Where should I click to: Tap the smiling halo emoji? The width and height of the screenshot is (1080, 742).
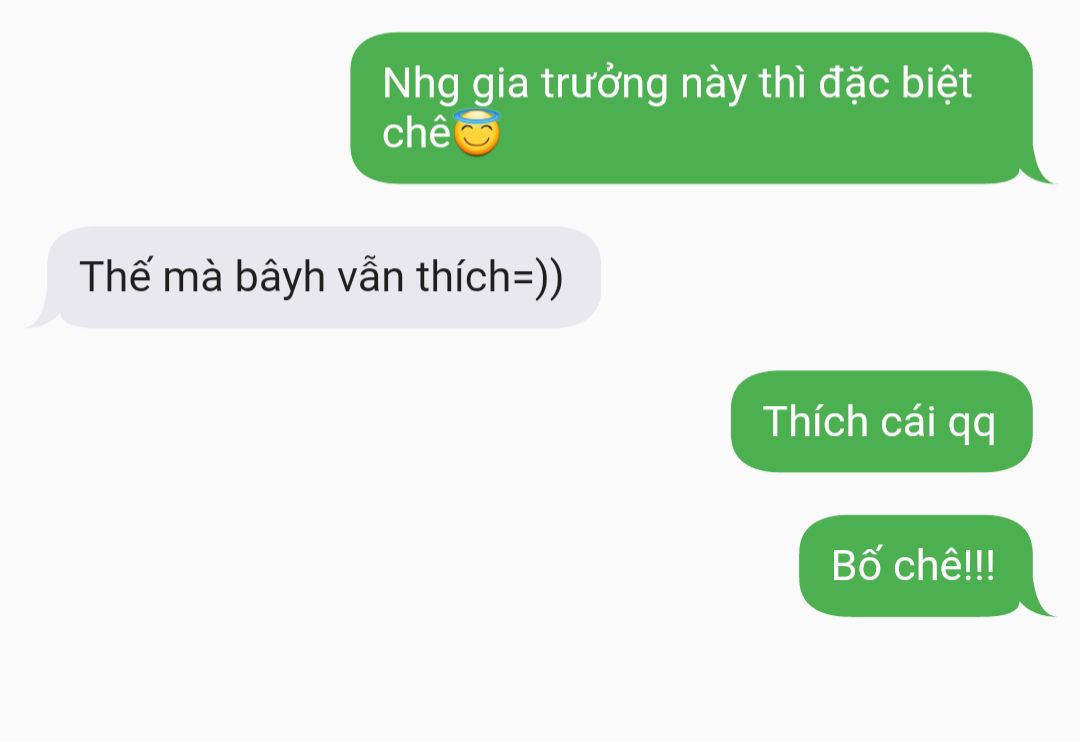click(x=477, y=132)
